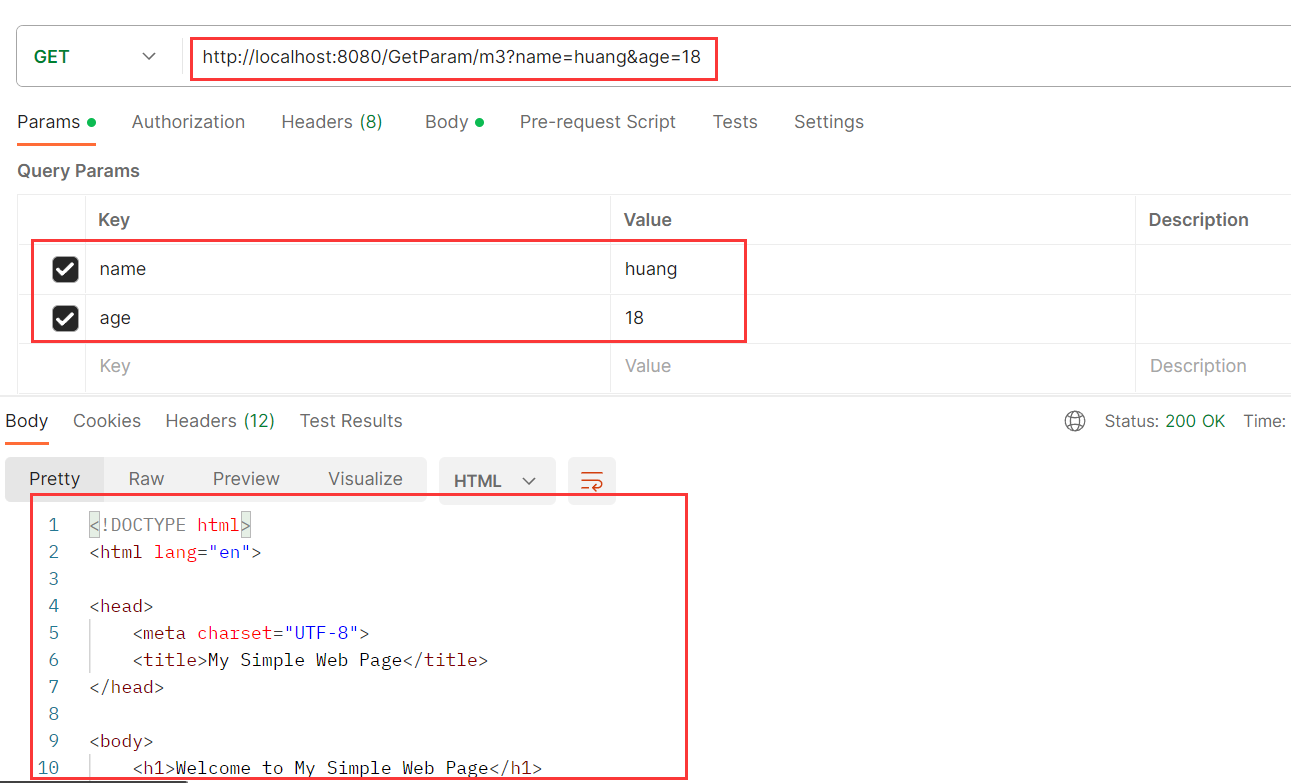Screen dimensions: 1291x783
Task: Click the Query Params heading
Action: (x=78, y=171)
